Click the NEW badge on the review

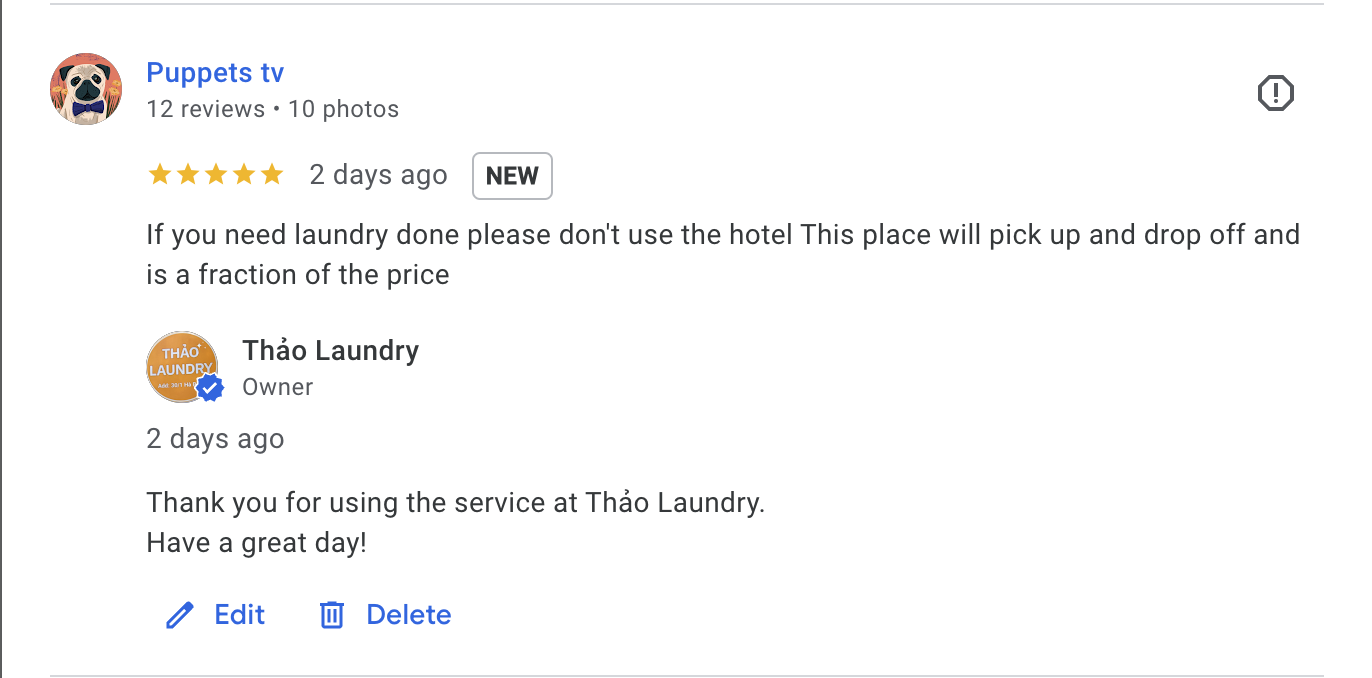point(512,175)
